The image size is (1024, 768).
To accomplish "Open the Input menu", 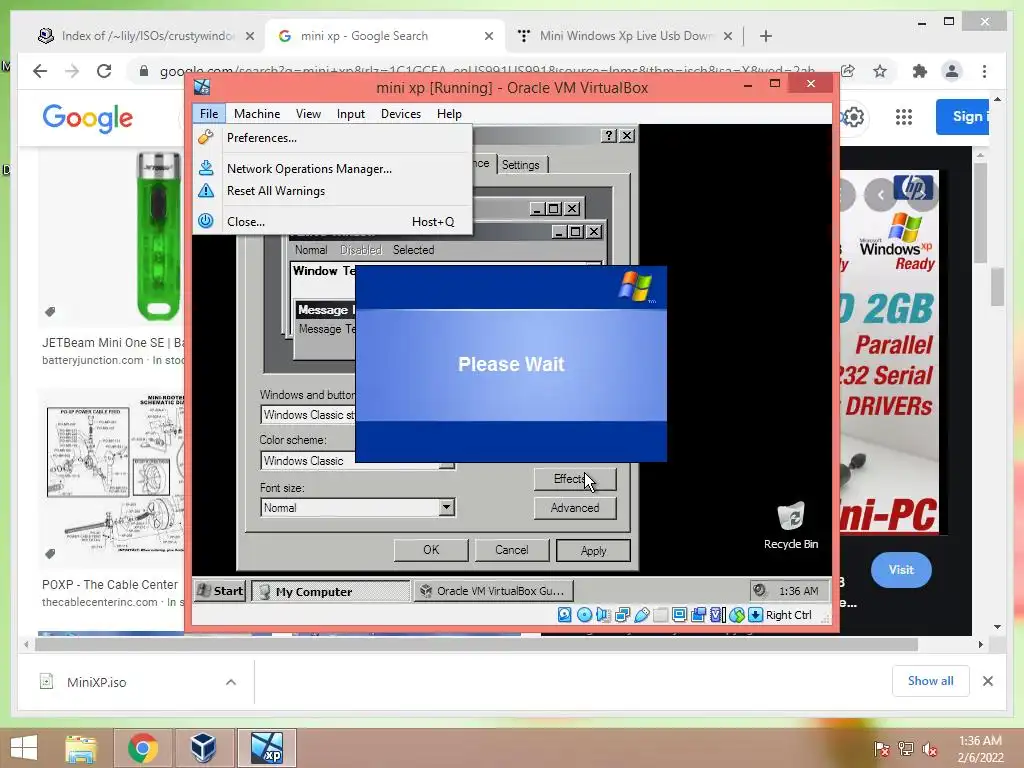I will click(x=351, y=114).
